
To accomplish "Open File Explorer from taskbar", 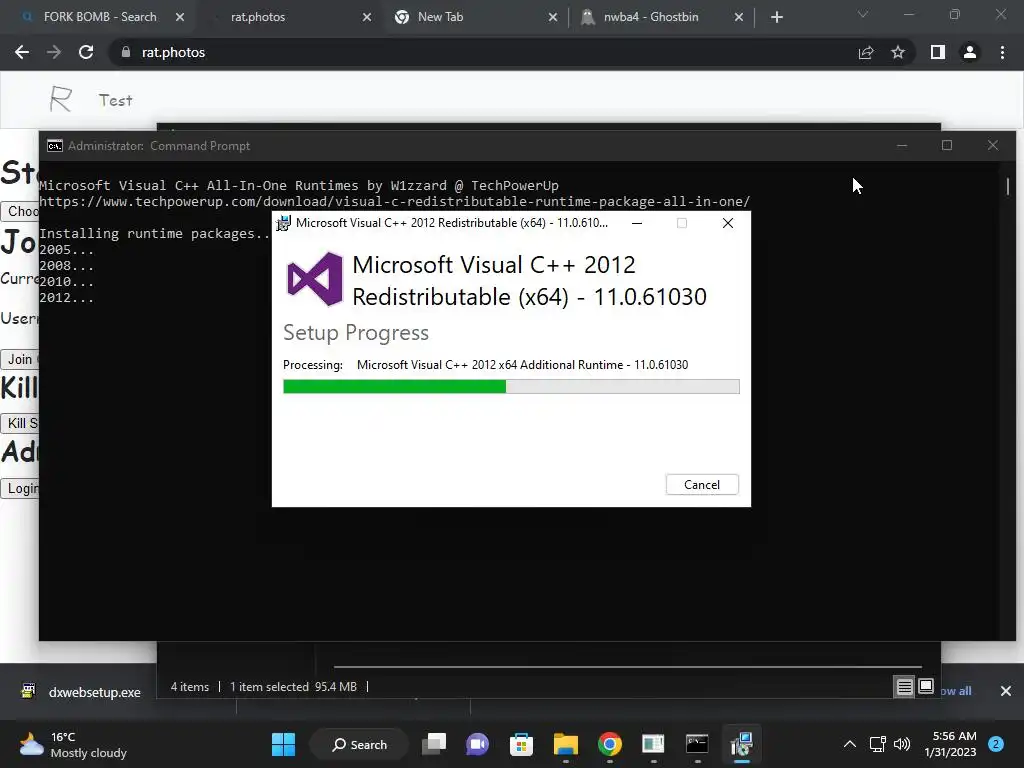I will pyautogui.click(x=566, y=744).
